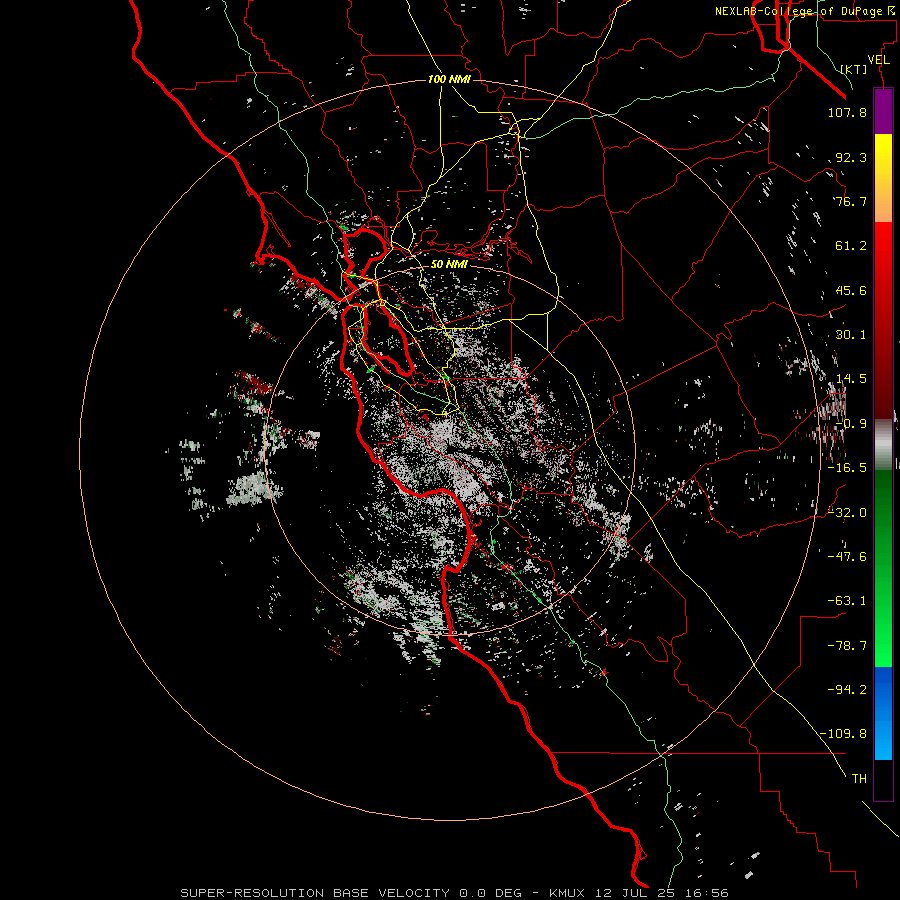
Task: Click the -47.6 legend value
Action: click(847, 557)
